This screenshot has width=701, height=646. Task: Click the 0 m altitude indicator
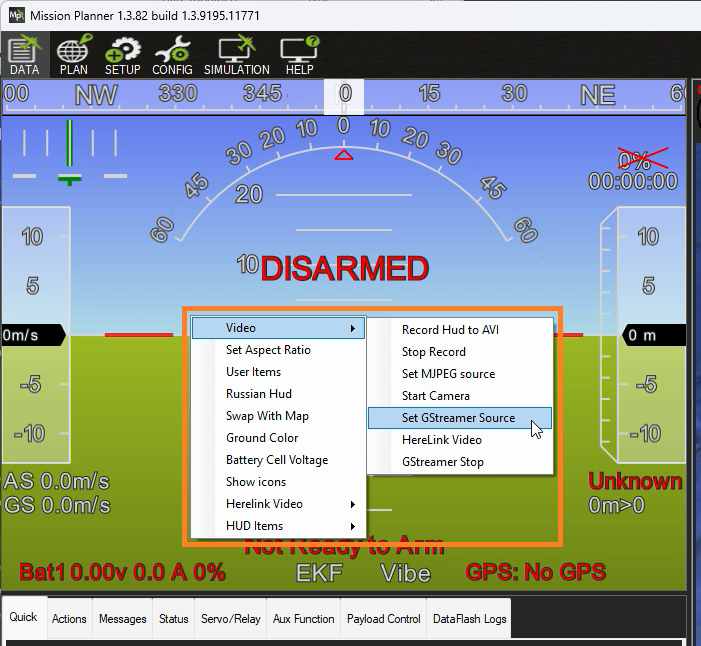(x=654, y=335)
